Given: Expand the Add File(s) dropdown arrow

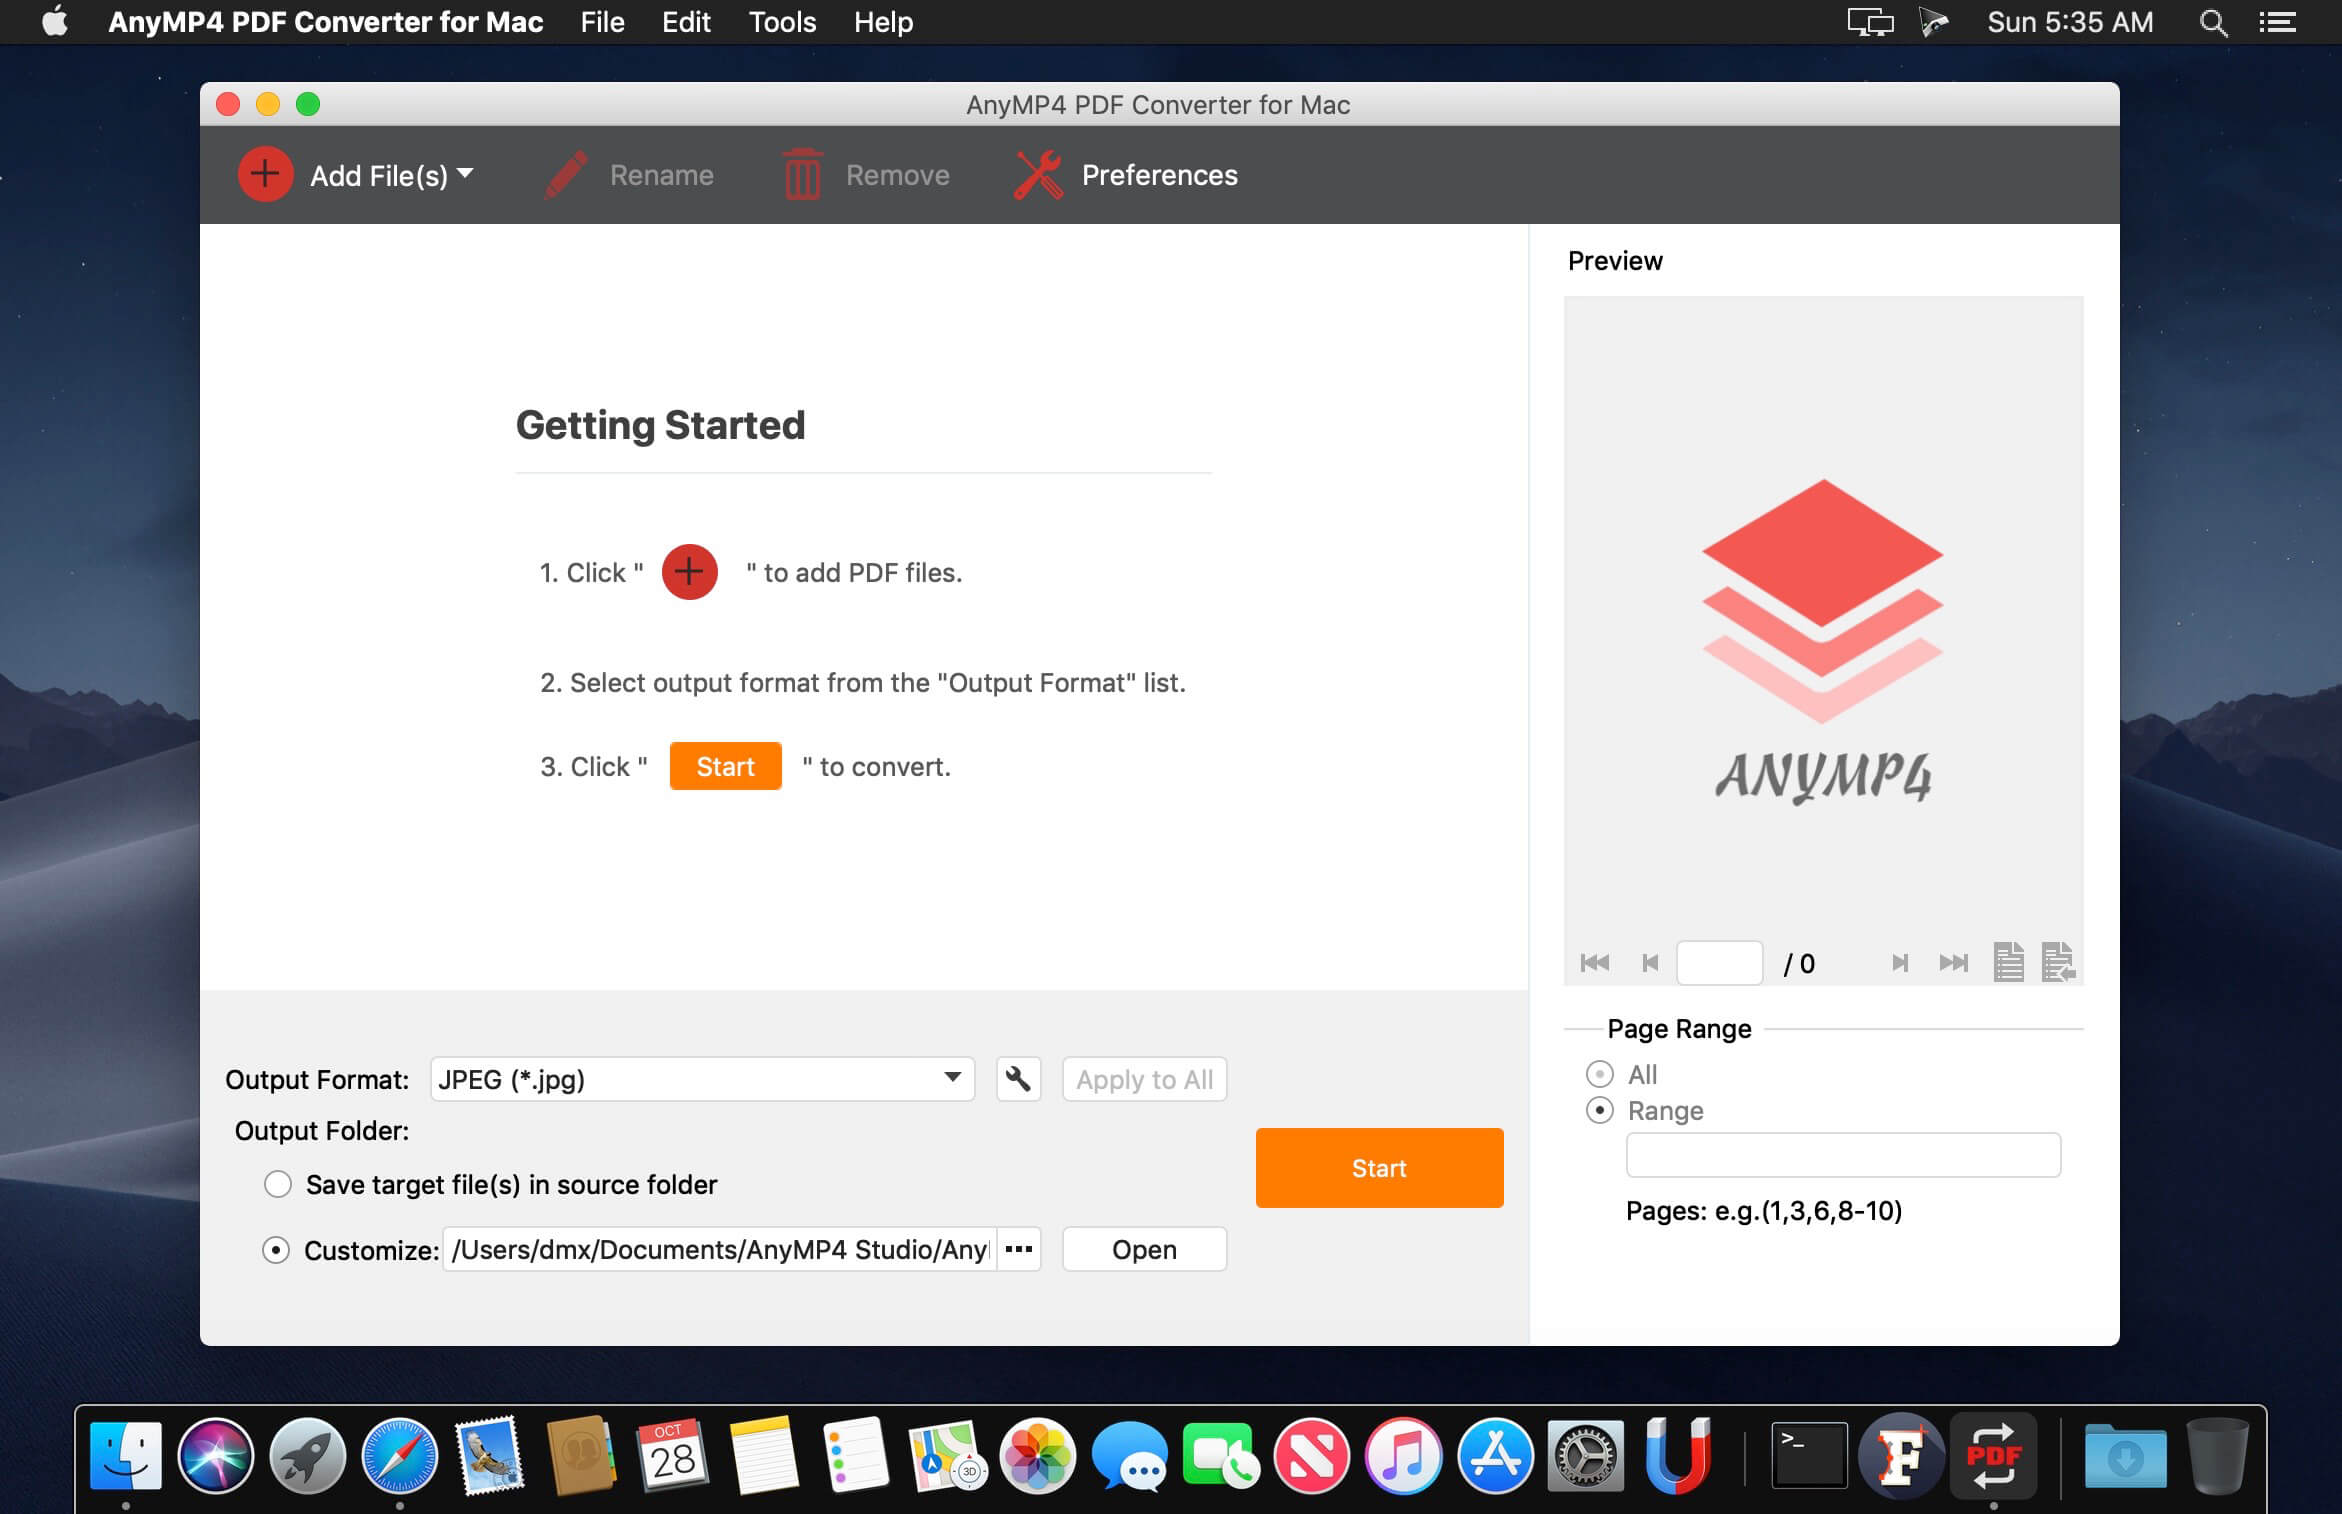Looking at the screenshot, I should coord(466,174).
